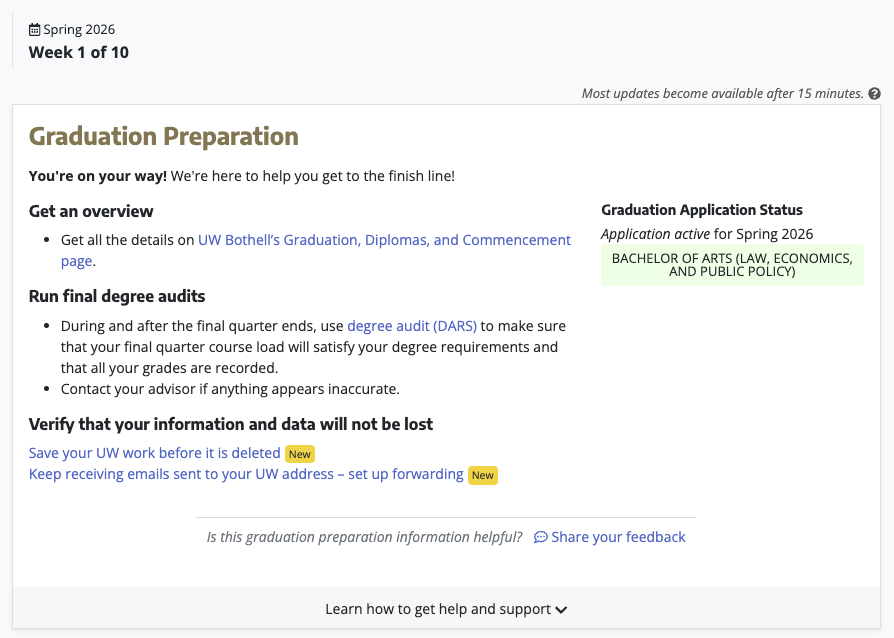Click the speech bubble feedback icon
Screen dimensions: 894x638
(541, 537)
